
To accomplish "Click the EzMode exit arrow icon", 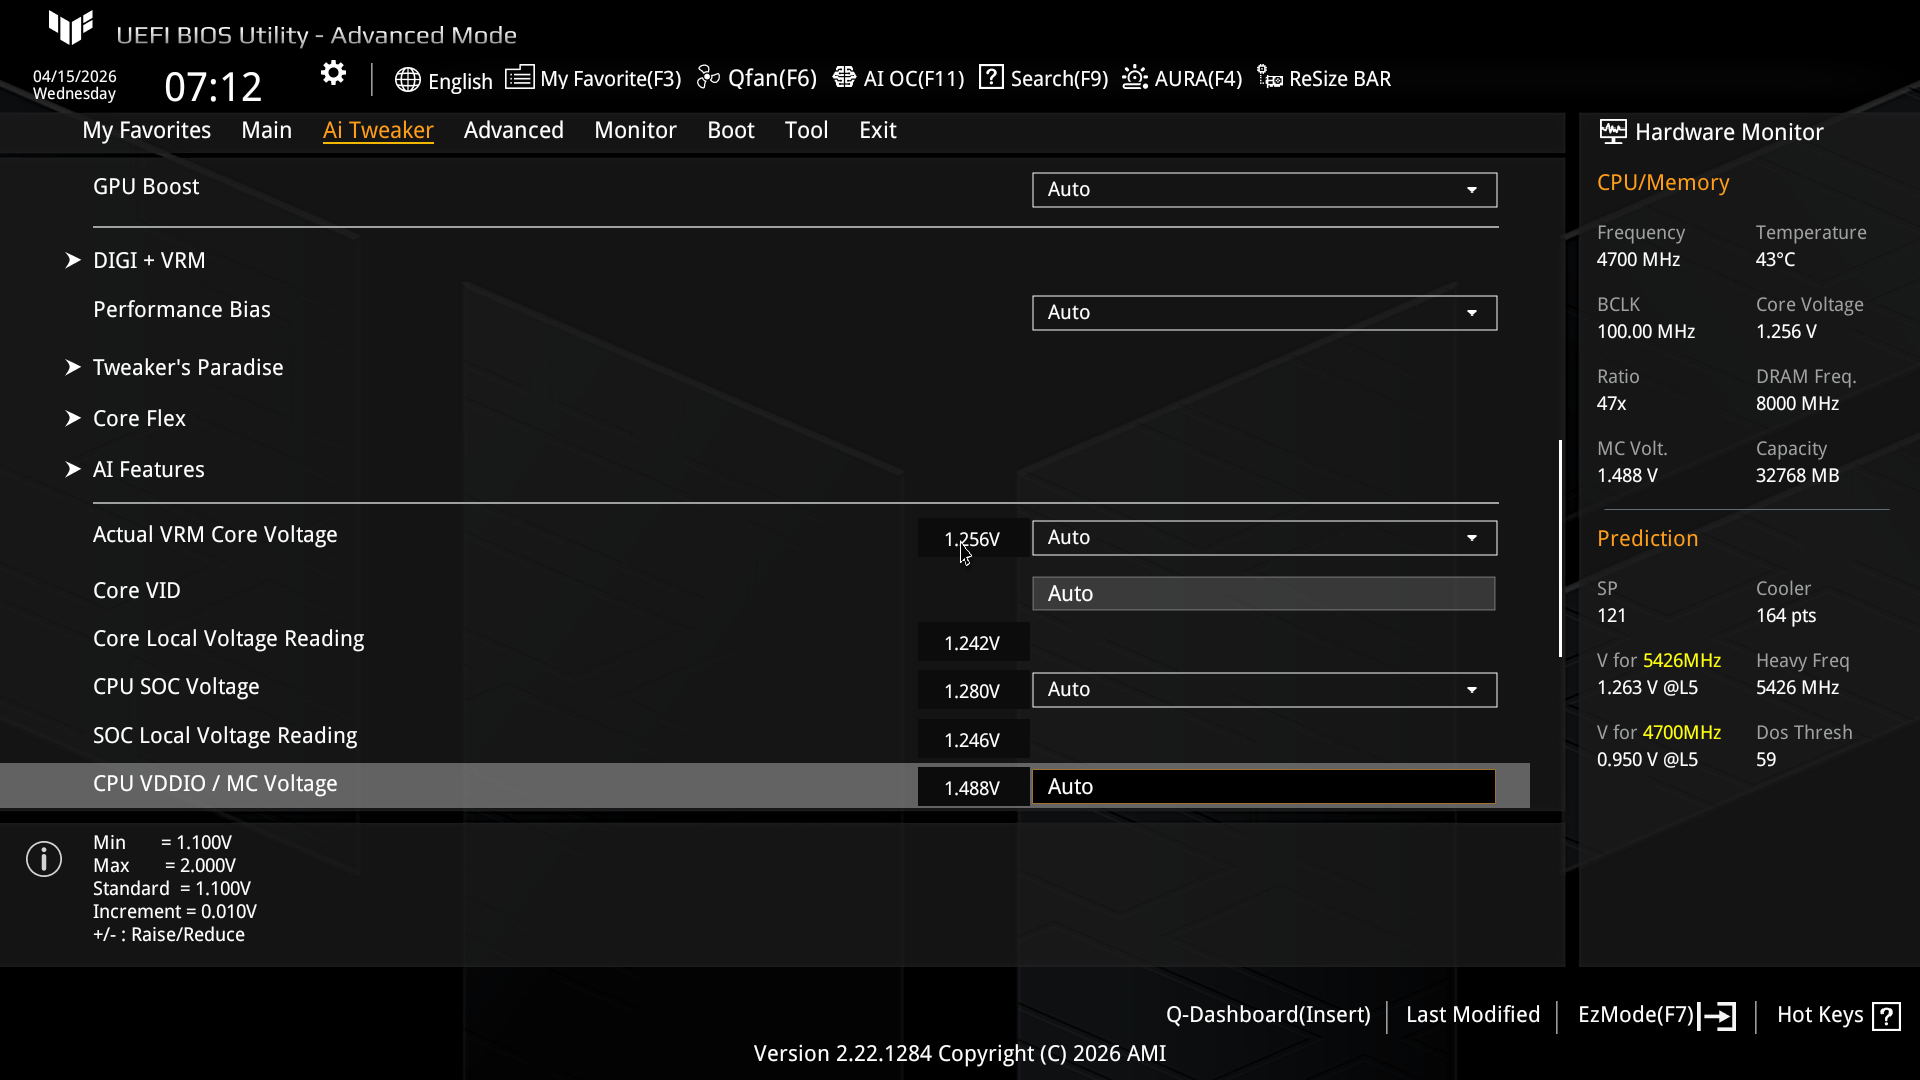I will click(x=1718, y=1016).
